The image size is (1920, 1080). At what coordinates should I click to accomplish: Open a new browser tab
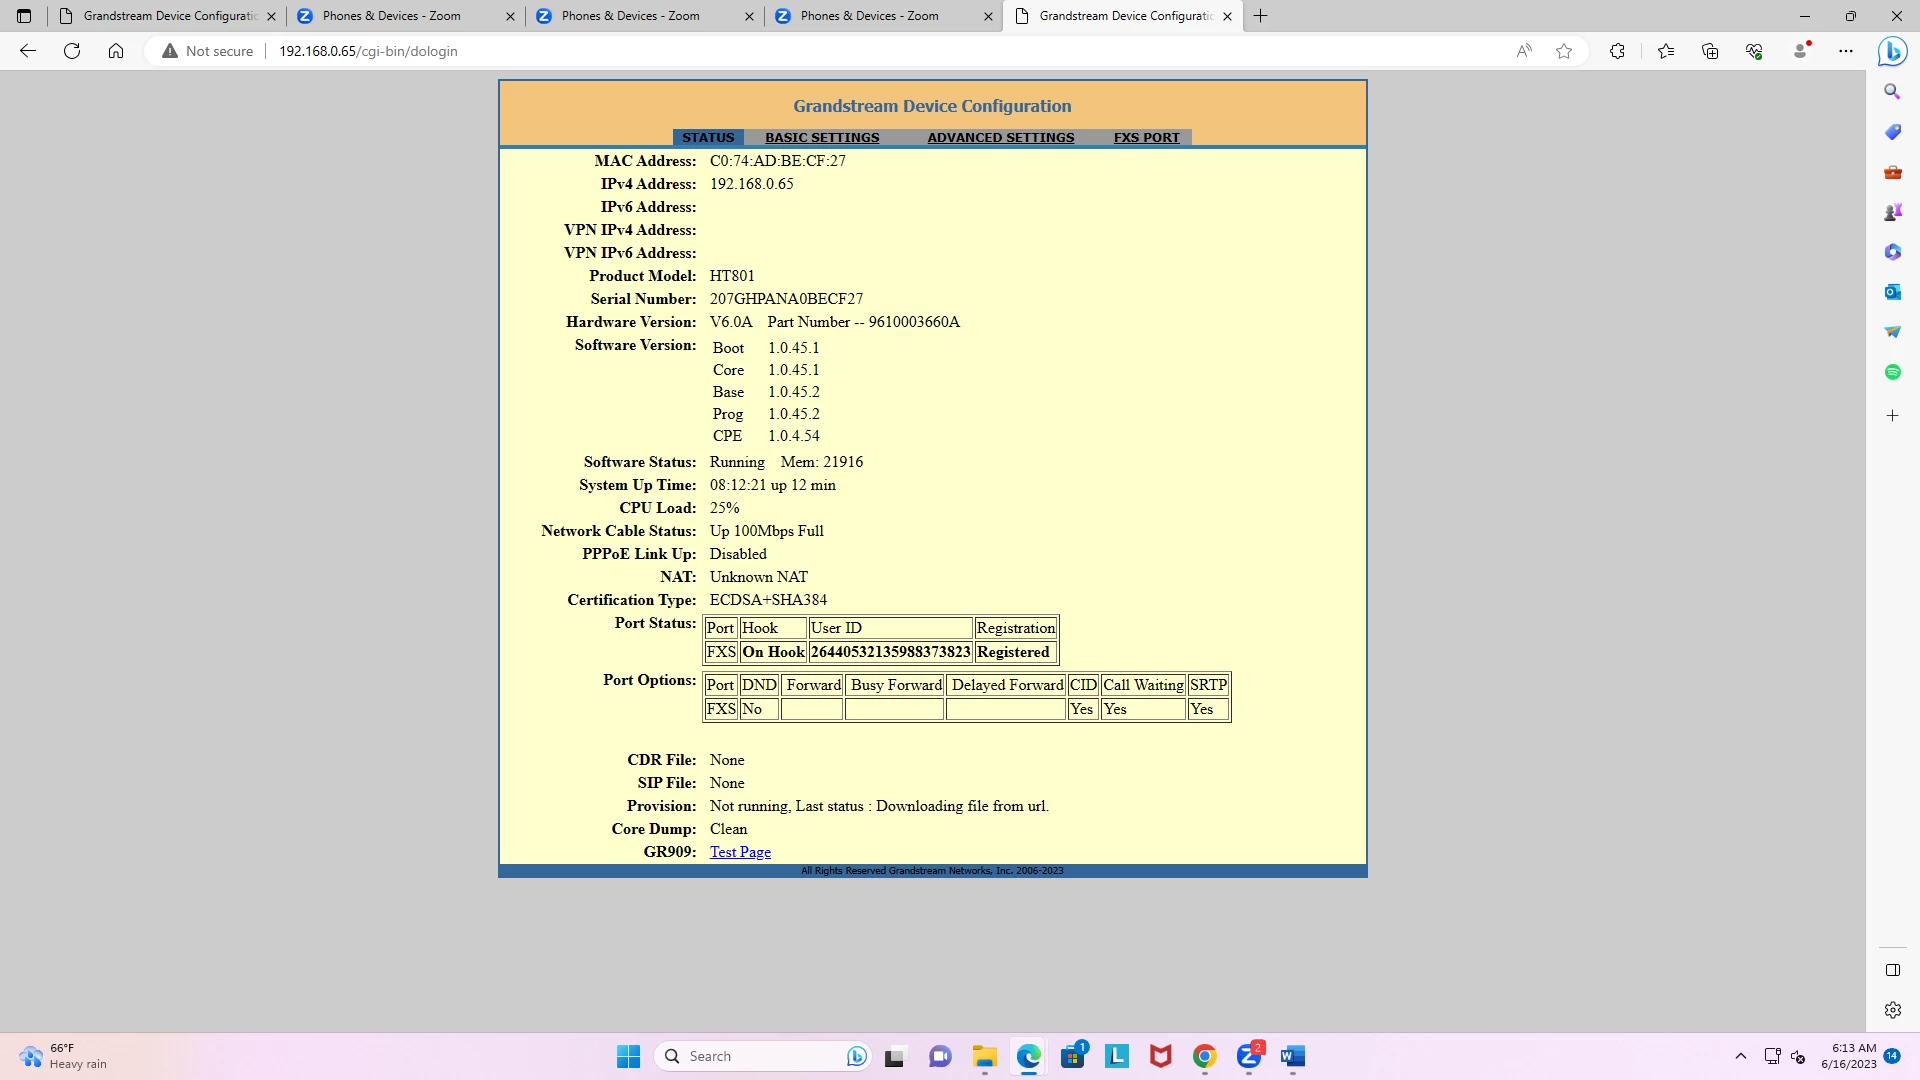(x=1261, y=16)
